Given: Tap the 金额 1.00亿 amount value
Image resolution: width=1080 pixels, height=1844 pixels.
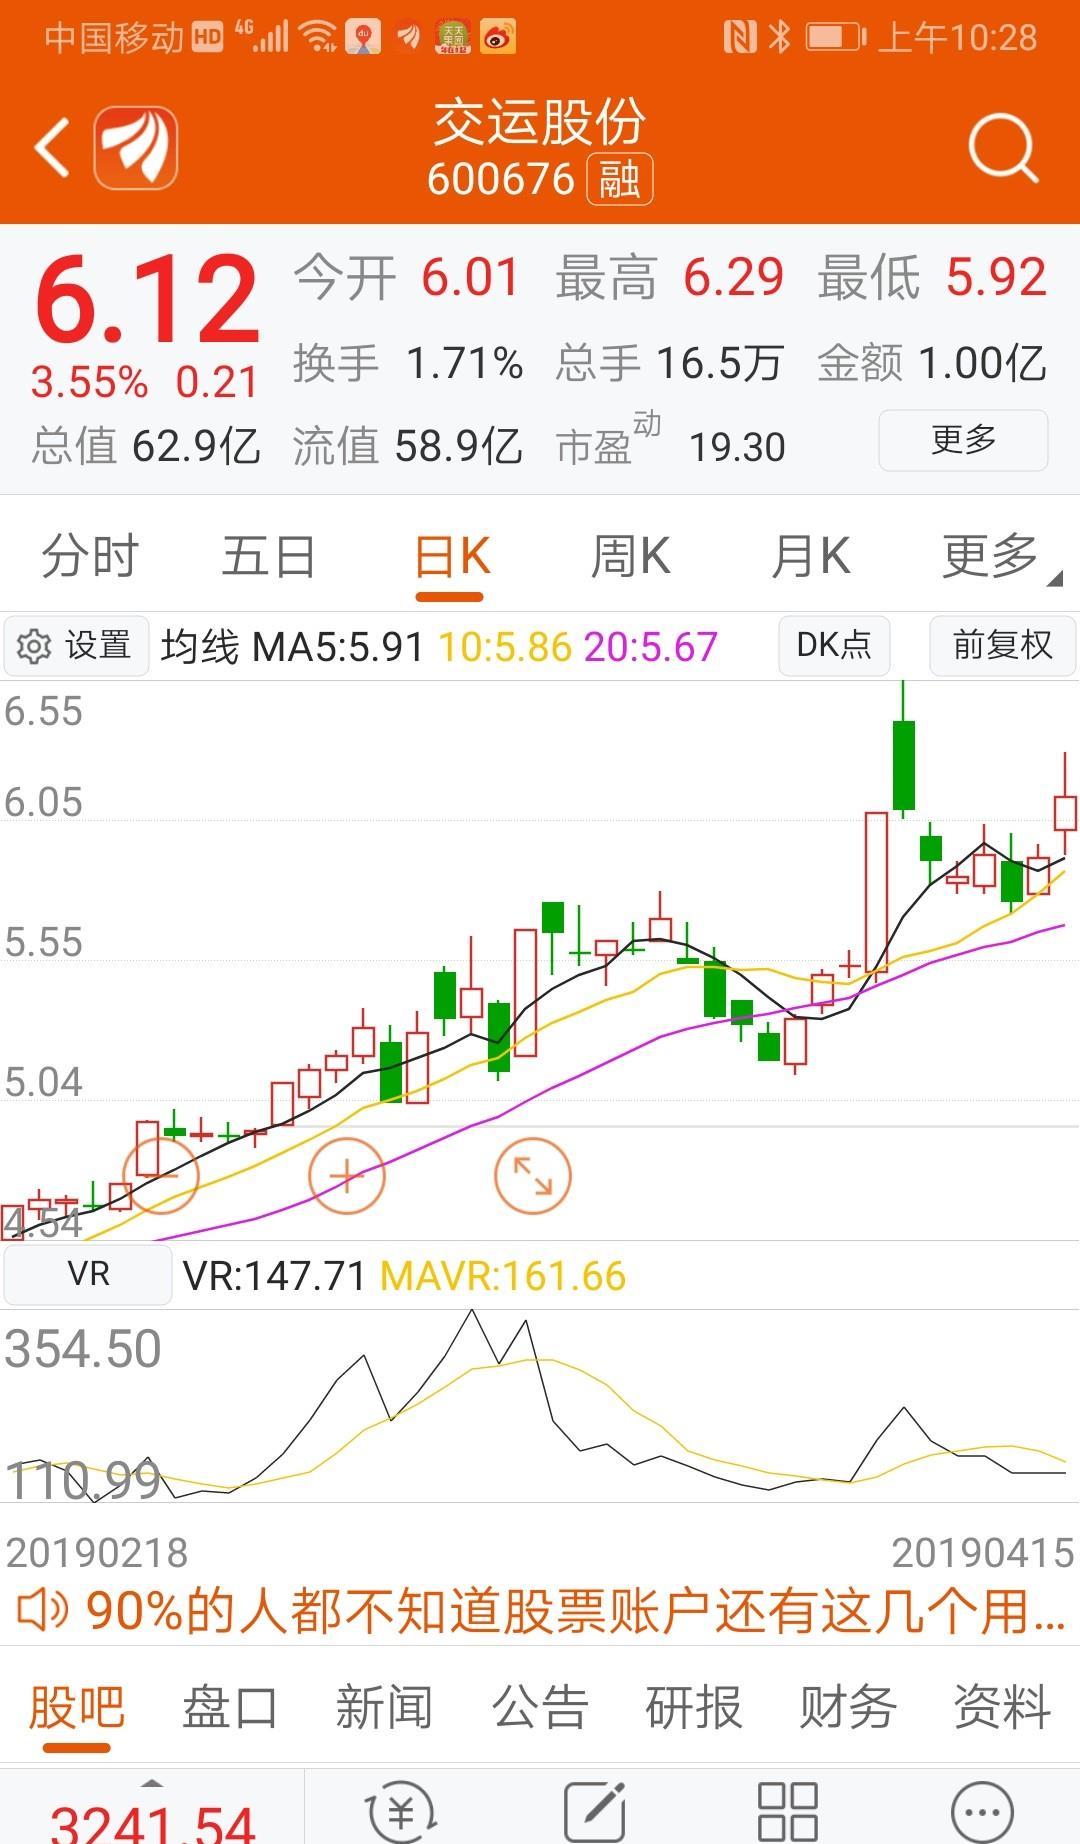Looking at the screenshot, I should (x=932, y=362).
